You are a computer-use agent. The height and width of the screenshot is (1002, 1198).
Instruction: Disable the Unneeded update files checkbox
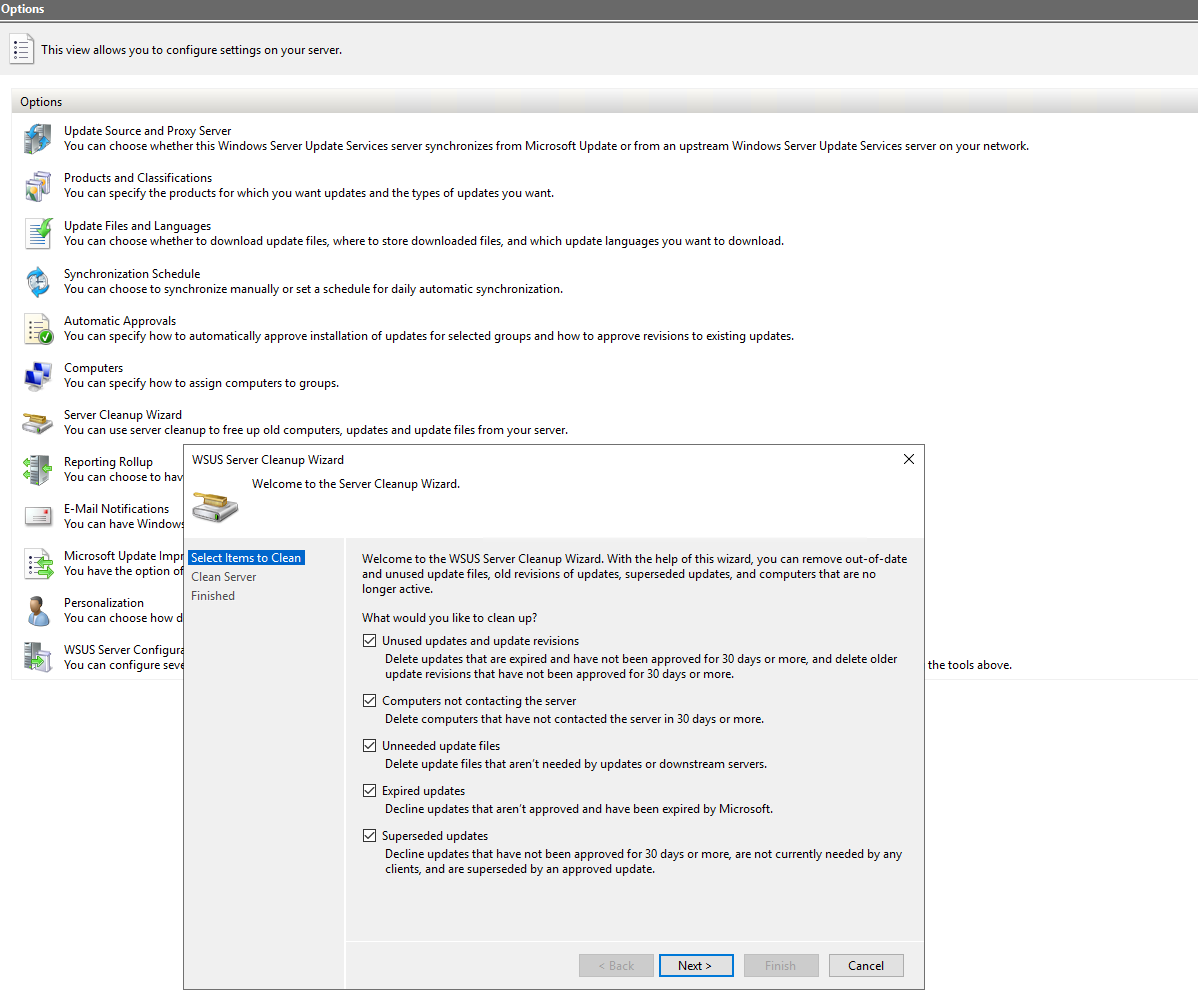pos(370,746)
